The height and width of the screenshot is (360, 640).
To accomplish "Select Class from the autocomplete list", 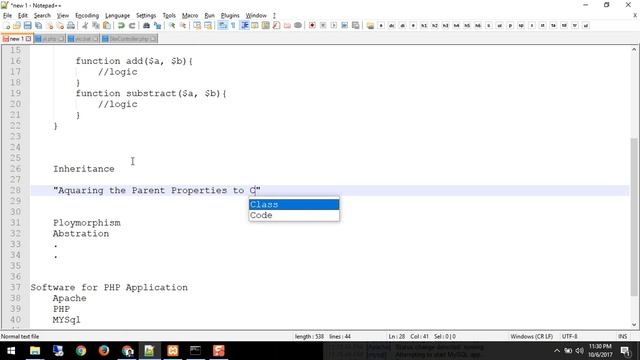I will [294, 204].
